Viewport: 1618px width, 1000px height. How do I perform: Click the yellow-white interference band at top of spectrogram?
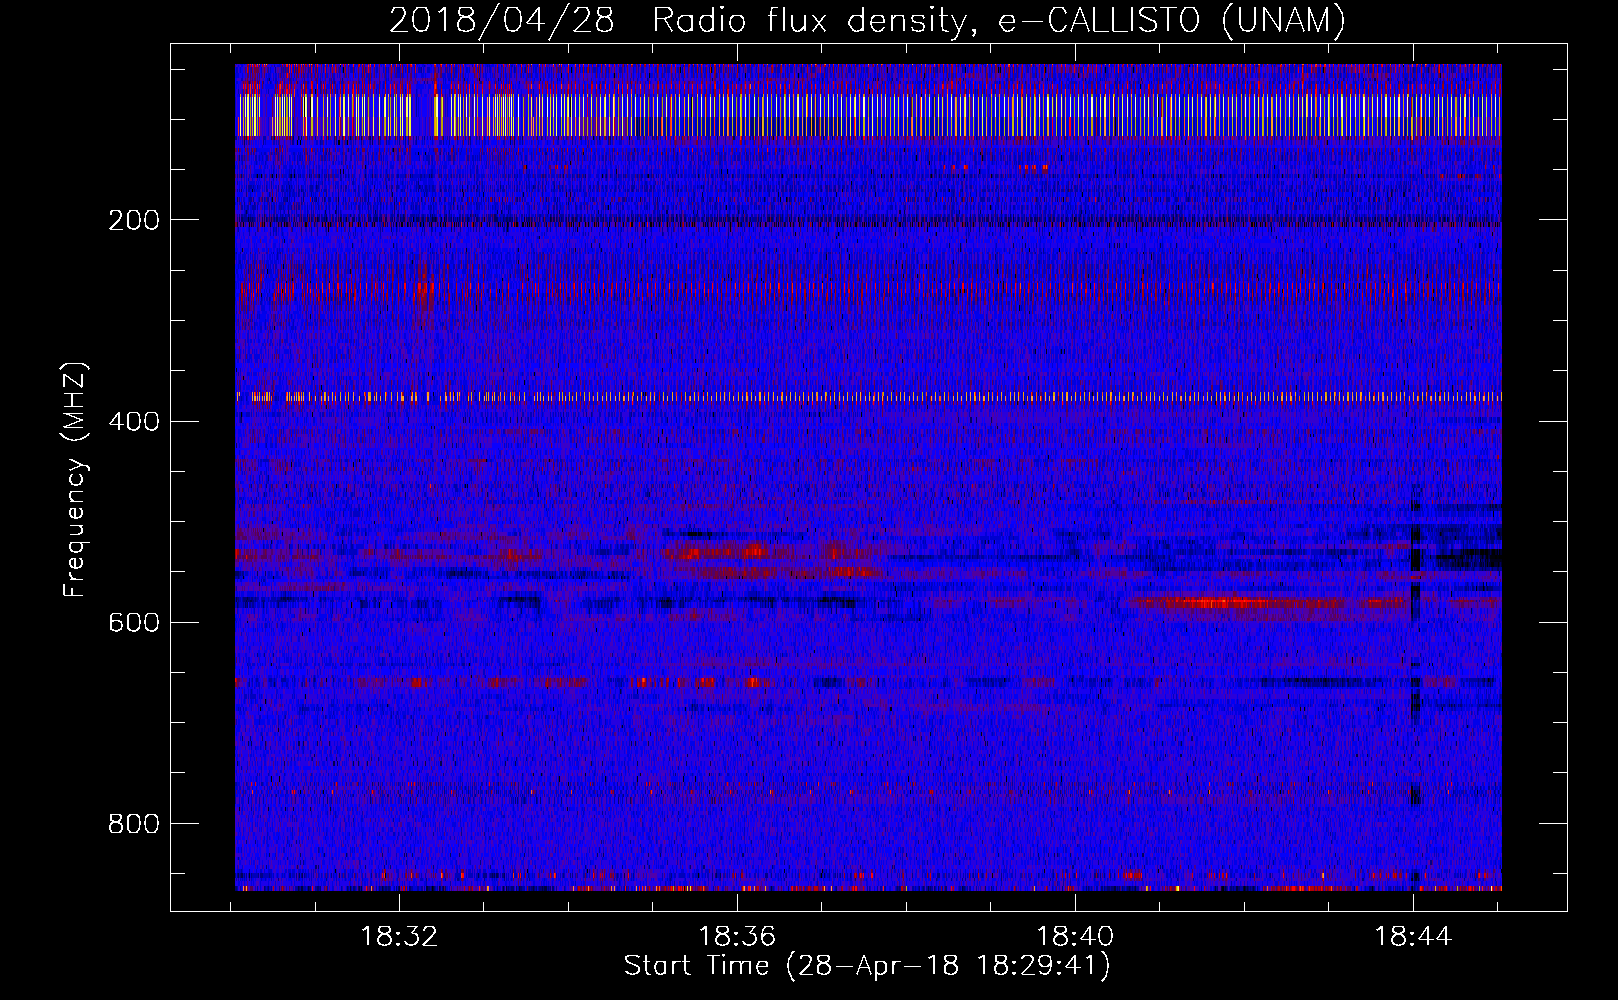point(868,115)
